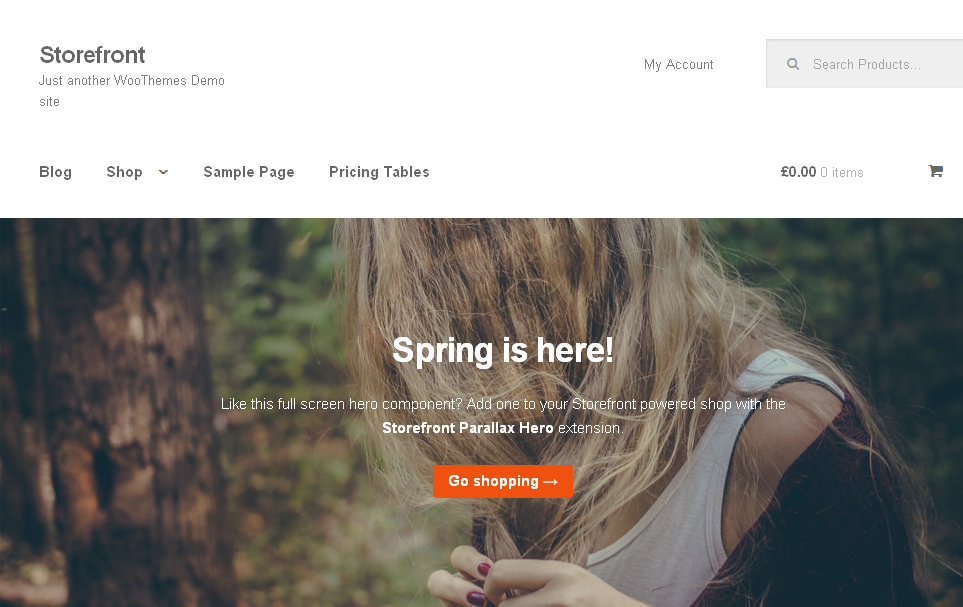Click the Spring is here! heading
Image resolution: width=963 pixels, height=607 pixels.
point(503,350)
